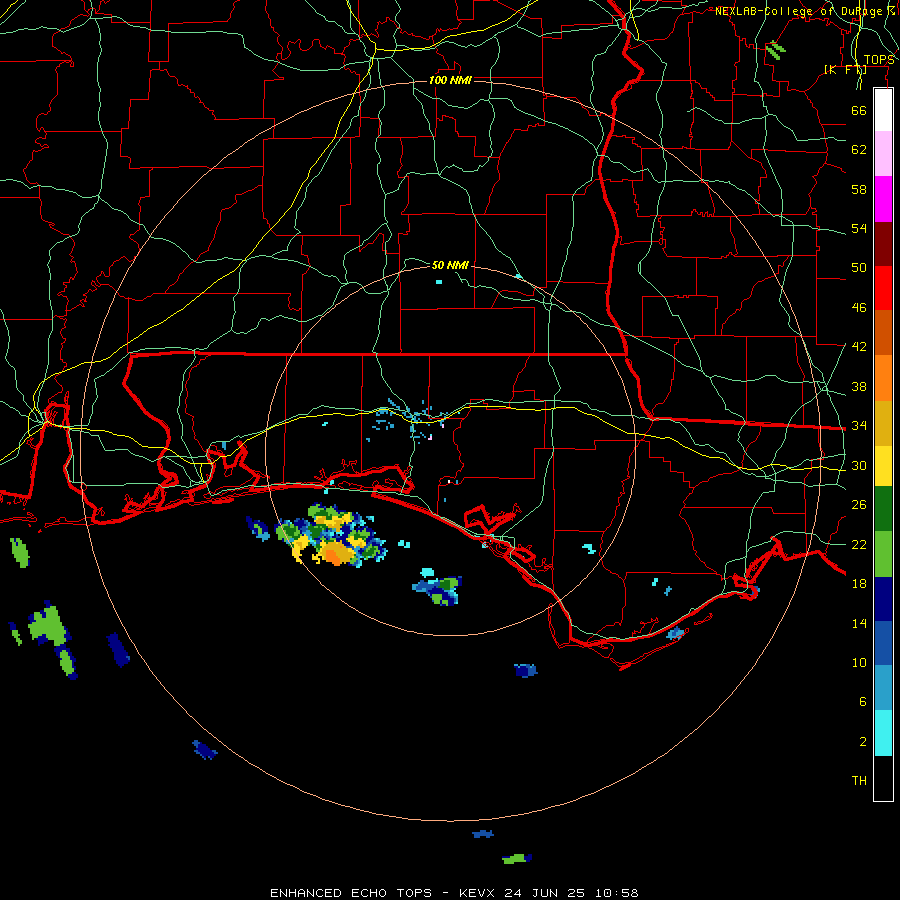Click legend value "14"
Screen dimensions: 900x900
click(859, 623)
